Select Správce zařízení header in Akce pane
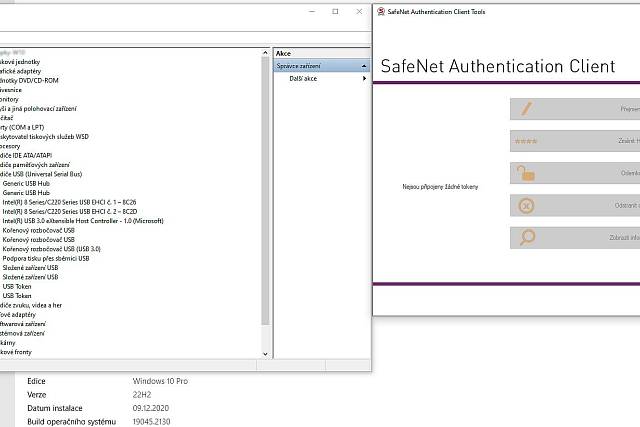Screen dimensions: 640x427 [322, 66]
